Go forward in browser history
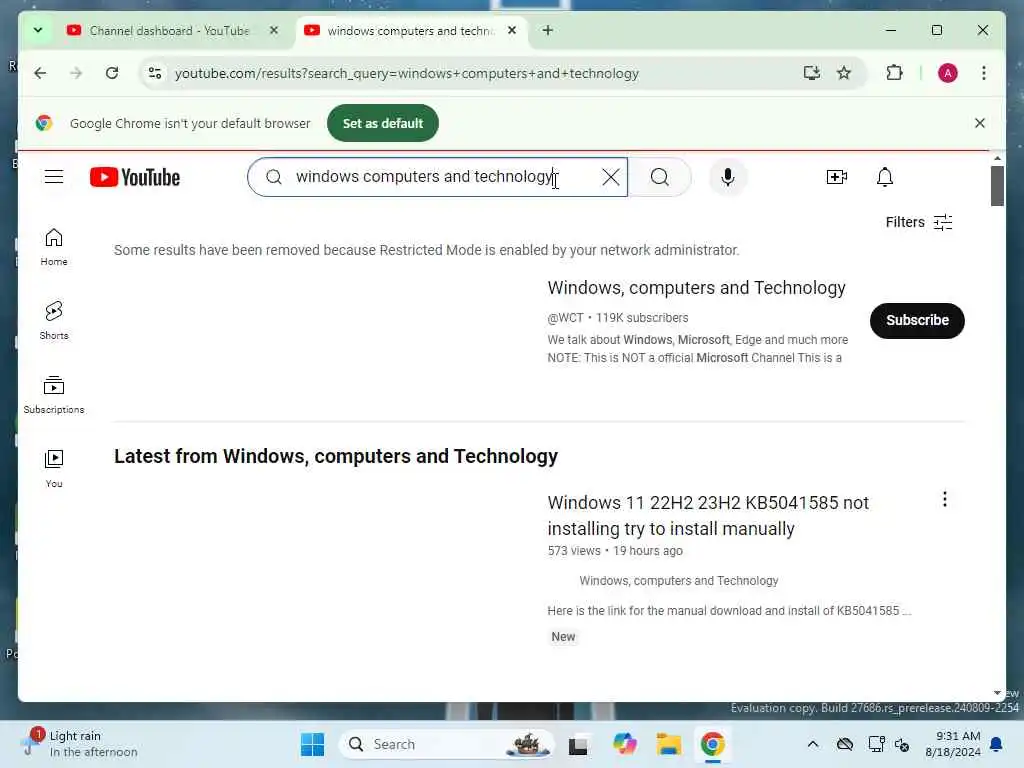1024x768 pixels. click(76, 73)
